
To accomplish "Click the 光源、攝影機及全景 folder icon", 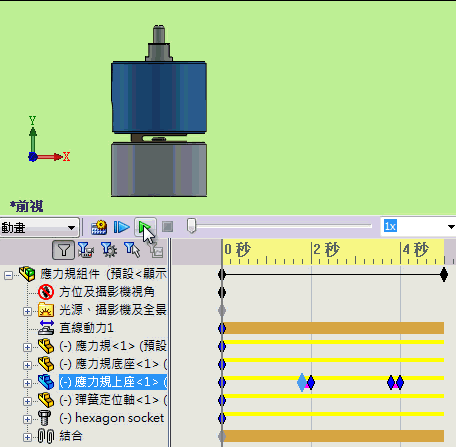I will [46, 310].
